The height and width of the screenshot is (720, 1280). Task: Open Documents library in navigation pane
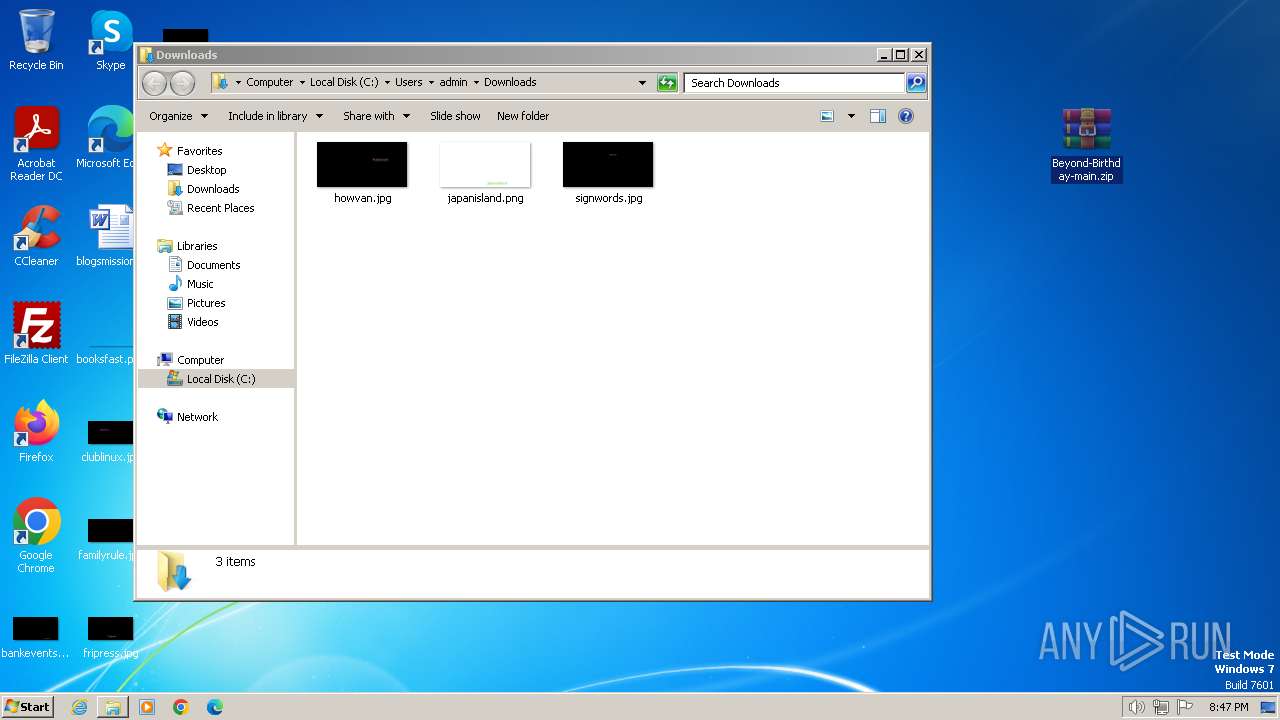213,265
